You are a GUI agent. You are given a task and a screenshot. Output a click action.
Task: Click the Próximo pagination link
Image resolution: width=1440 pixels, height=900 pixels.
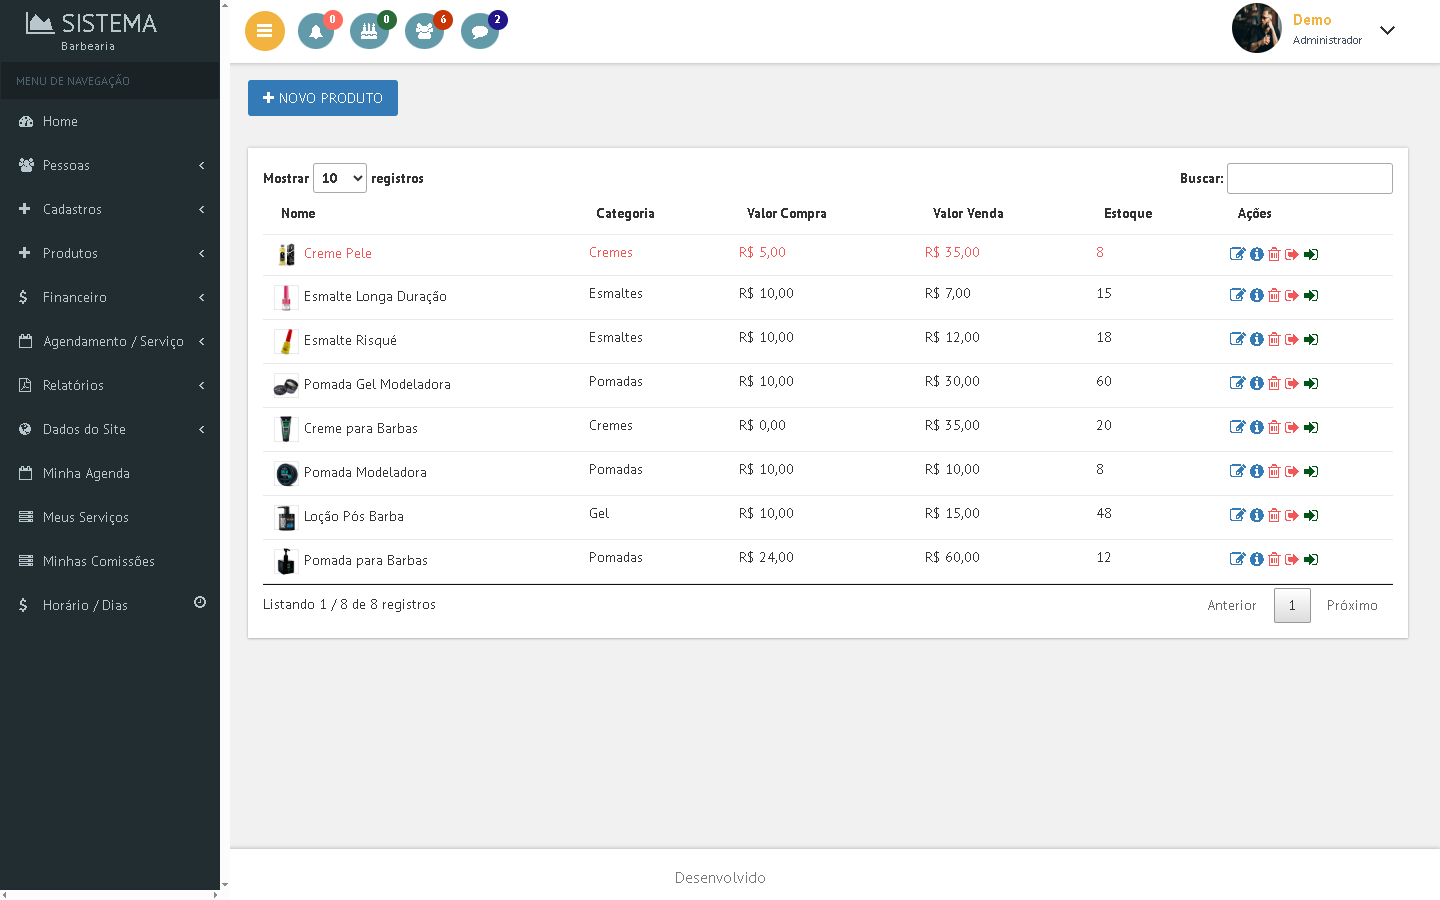(1352, 605)
